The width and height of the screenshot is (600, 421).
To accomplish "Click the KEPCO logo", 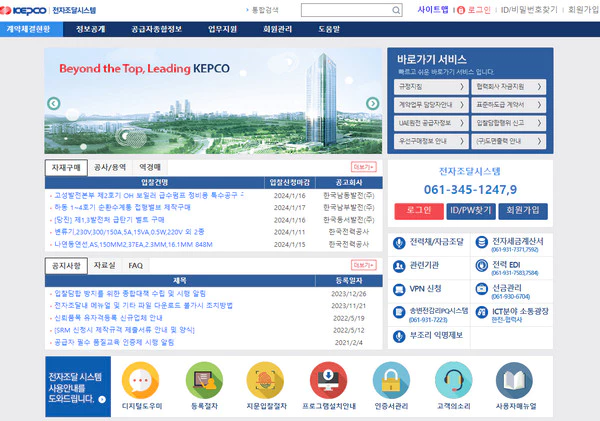I will [23, 10].
